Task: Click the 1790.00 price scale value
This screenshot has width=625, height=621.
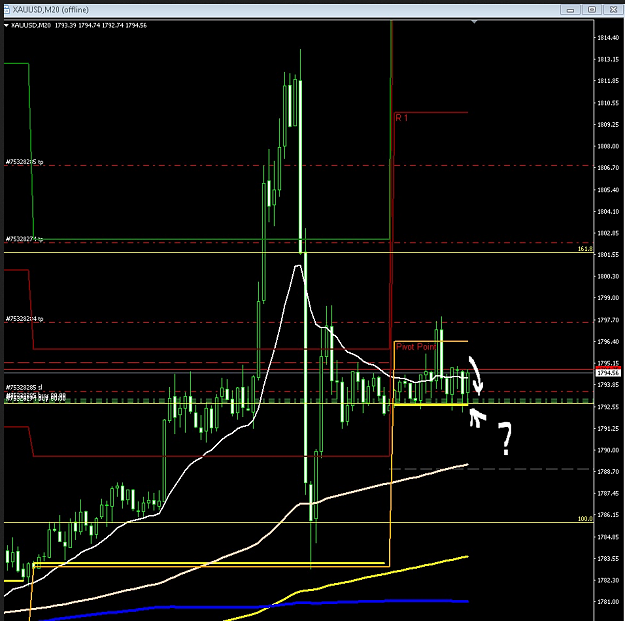Action: click(608, 450)
